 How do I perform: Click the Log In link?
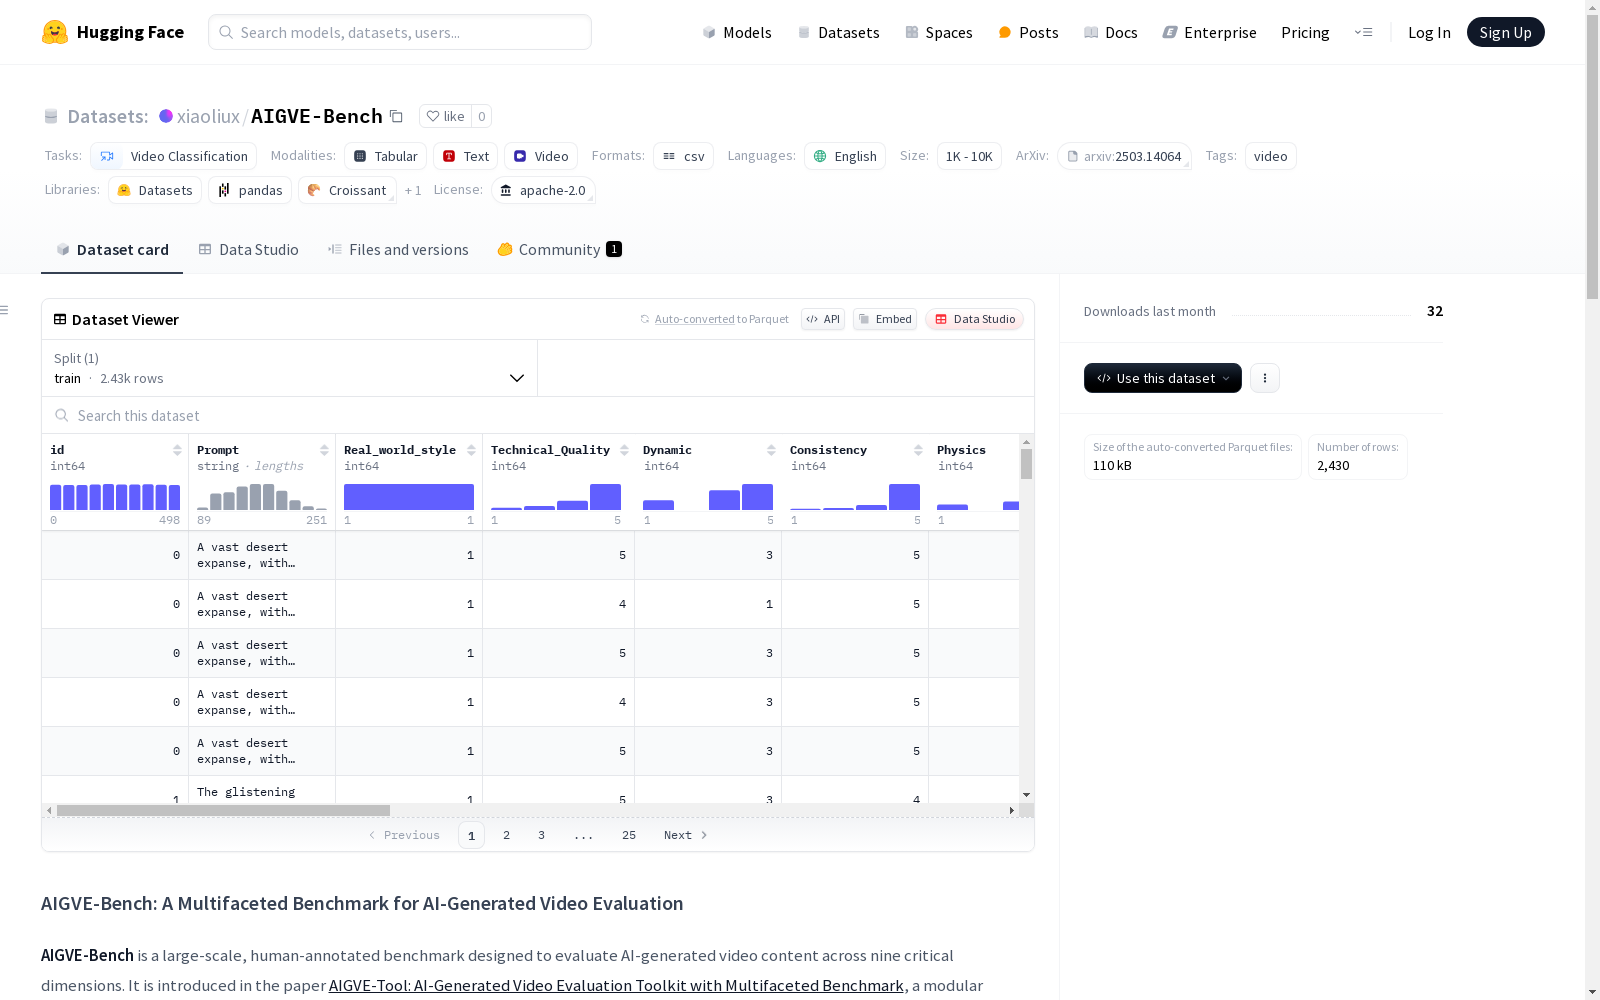[x=1429, y=32]
